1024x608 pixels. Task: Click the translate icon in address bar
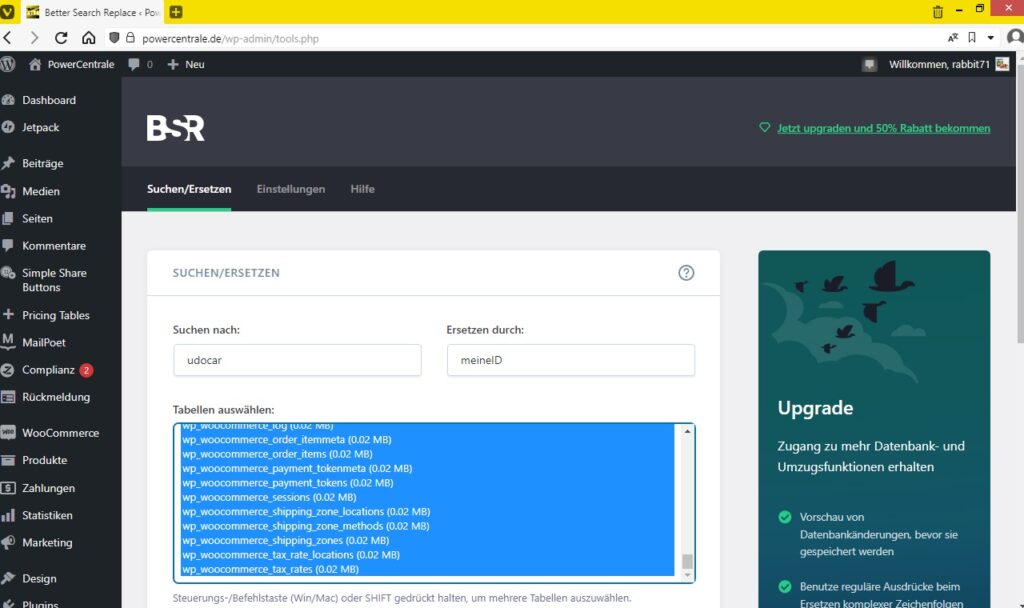(953, 38)
